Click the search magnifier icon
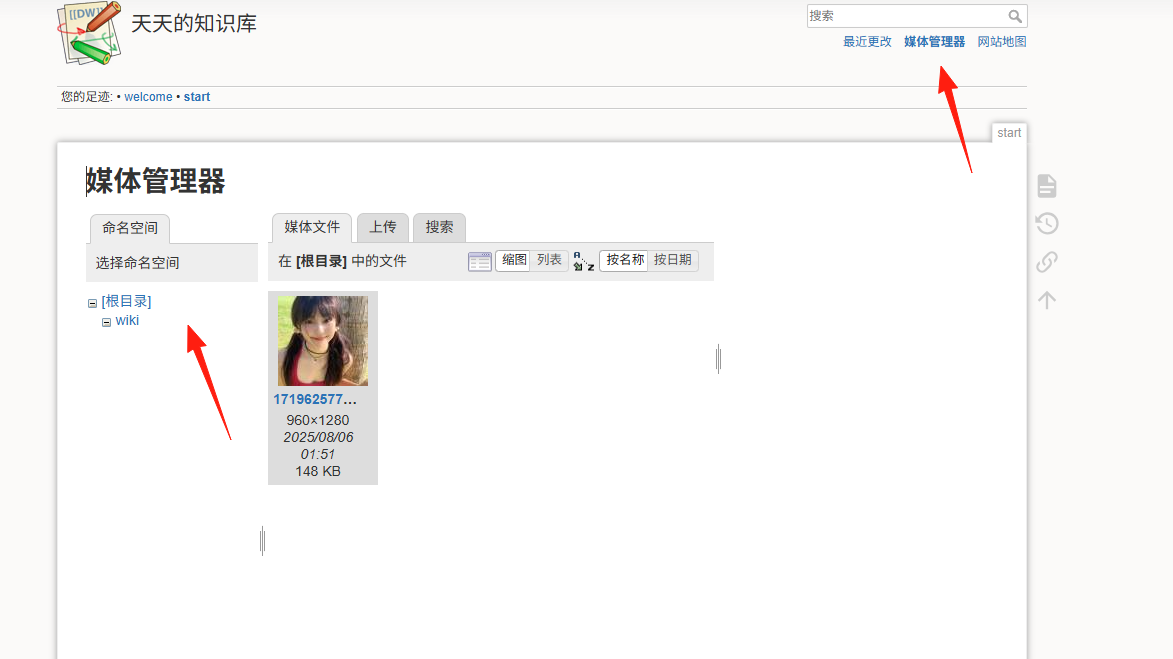This screenshot has height=659, width=1173. click(x=1014, y=16)
